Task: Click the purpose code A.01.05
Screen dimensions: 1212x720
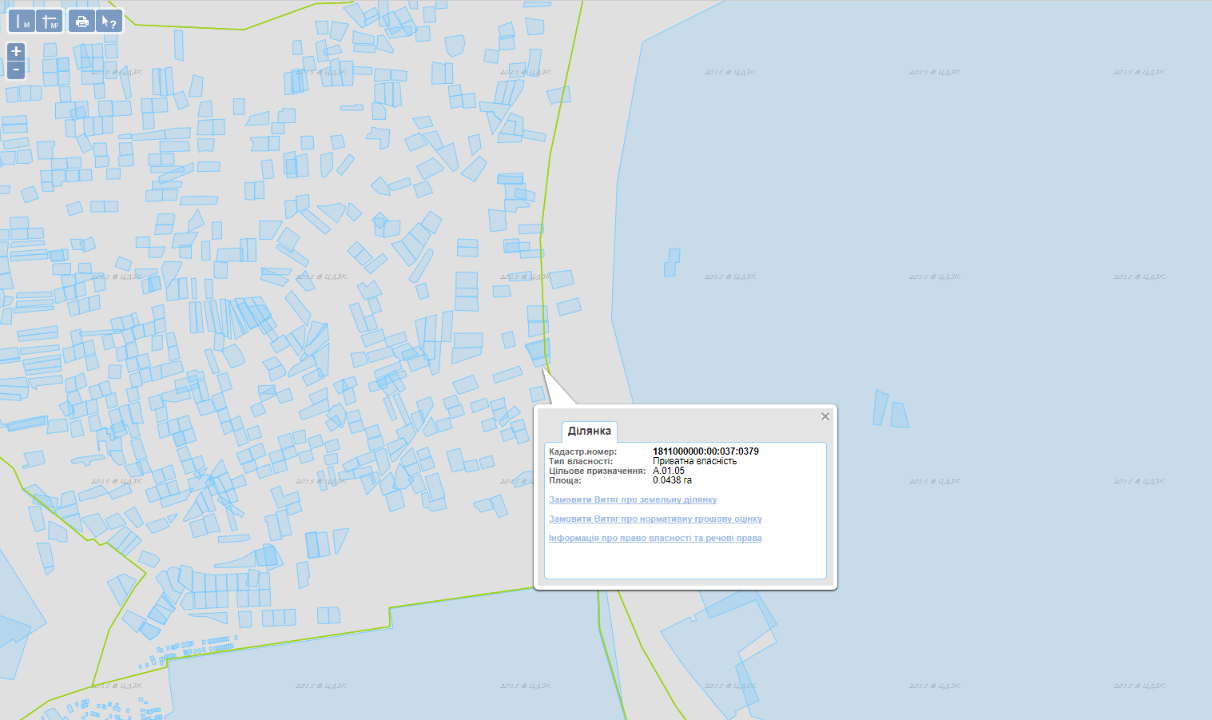Action: point(669,471)
